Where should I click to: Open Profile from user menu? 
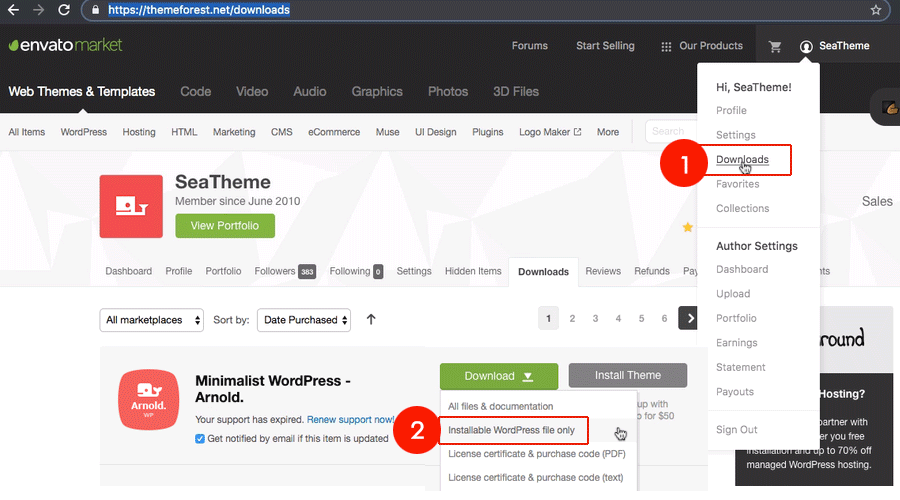point(731,110)
